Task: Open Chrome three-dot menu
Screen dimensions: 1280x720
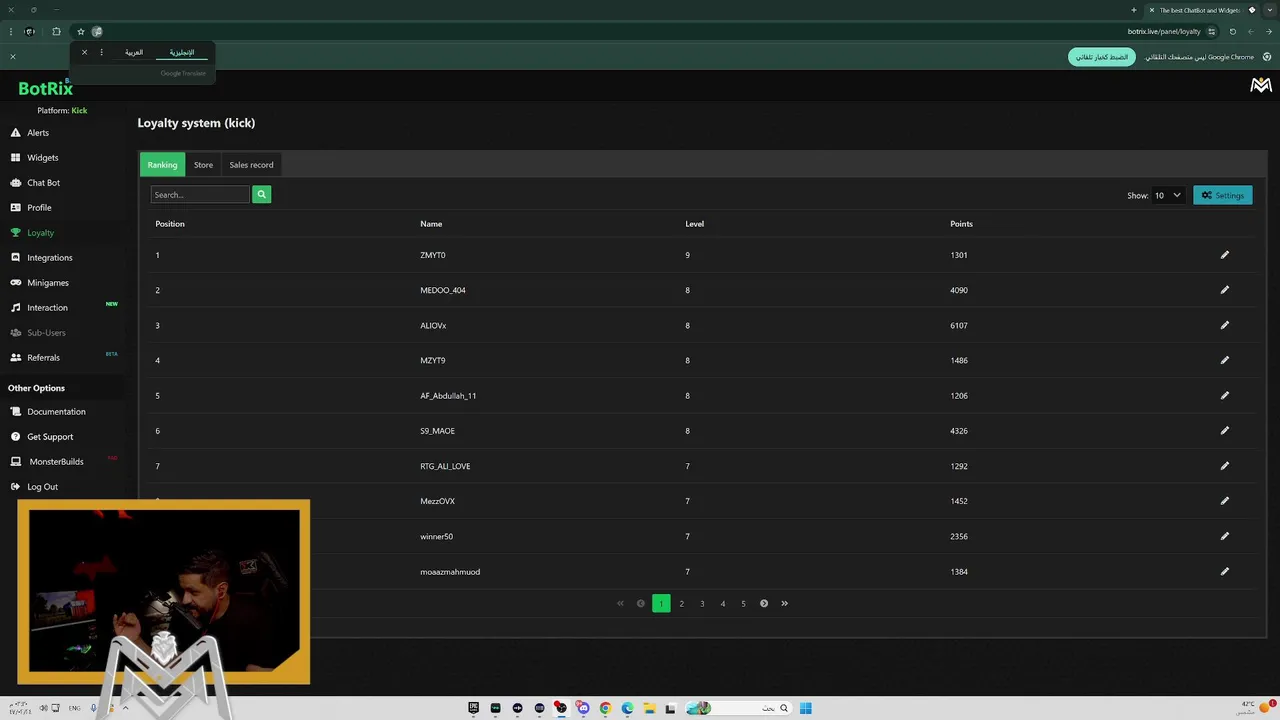Action: [11, 31]
